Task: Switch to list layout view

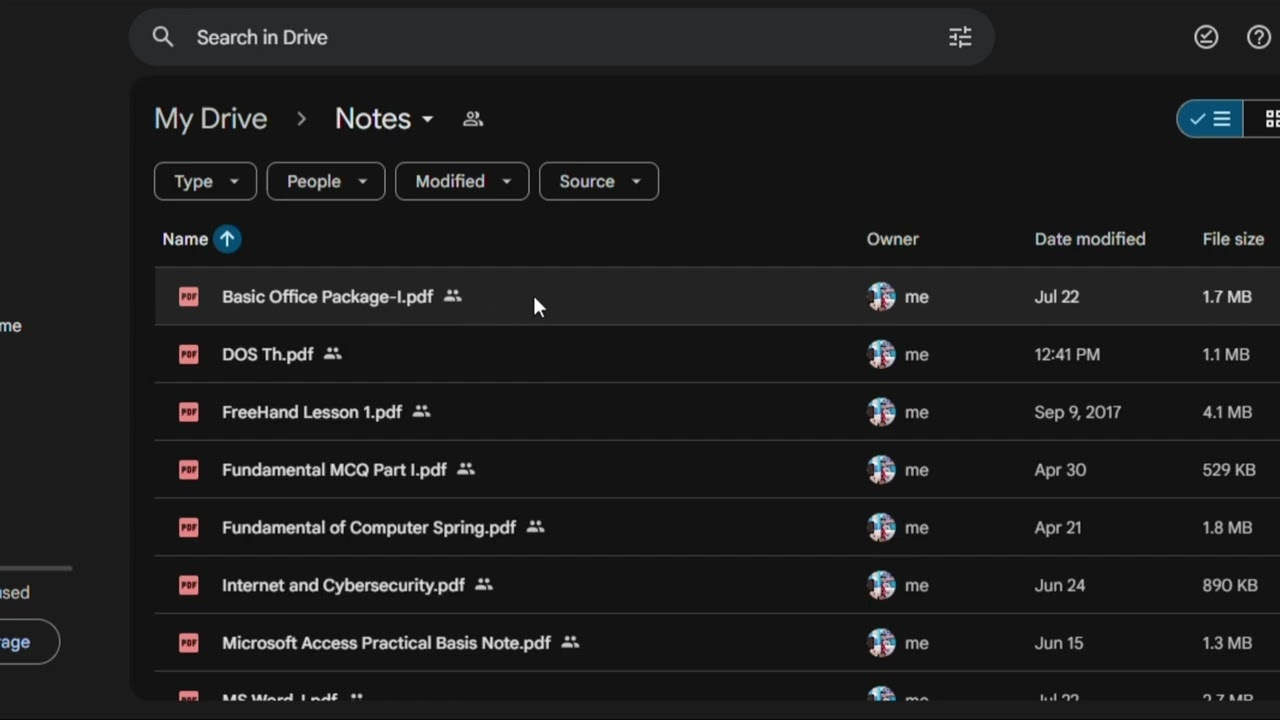Action: 1210,119
